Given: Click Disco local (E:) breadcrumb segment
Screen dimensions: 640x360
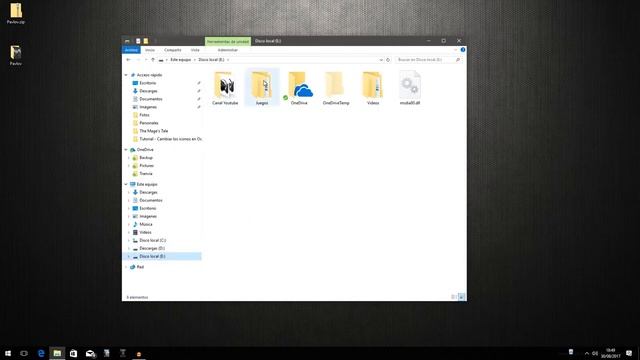Looking at the screenshot, I should [211, 60].
